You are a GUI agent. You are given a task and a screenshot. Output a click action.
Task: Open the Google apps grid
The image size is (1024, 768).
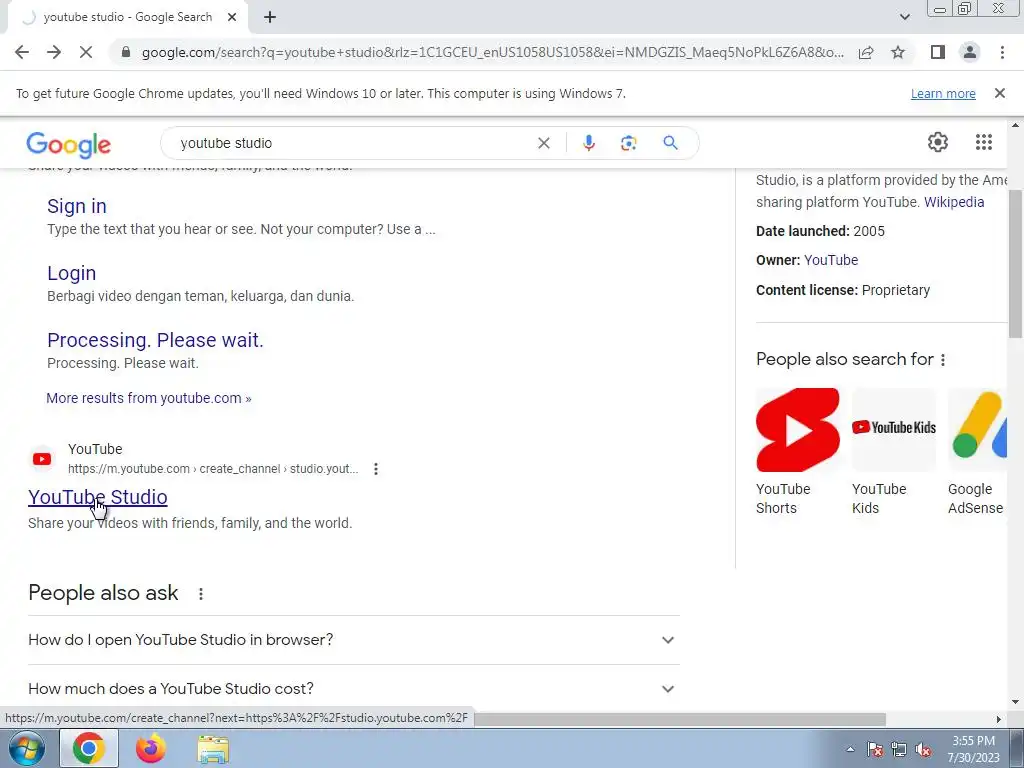click(984, 142)
